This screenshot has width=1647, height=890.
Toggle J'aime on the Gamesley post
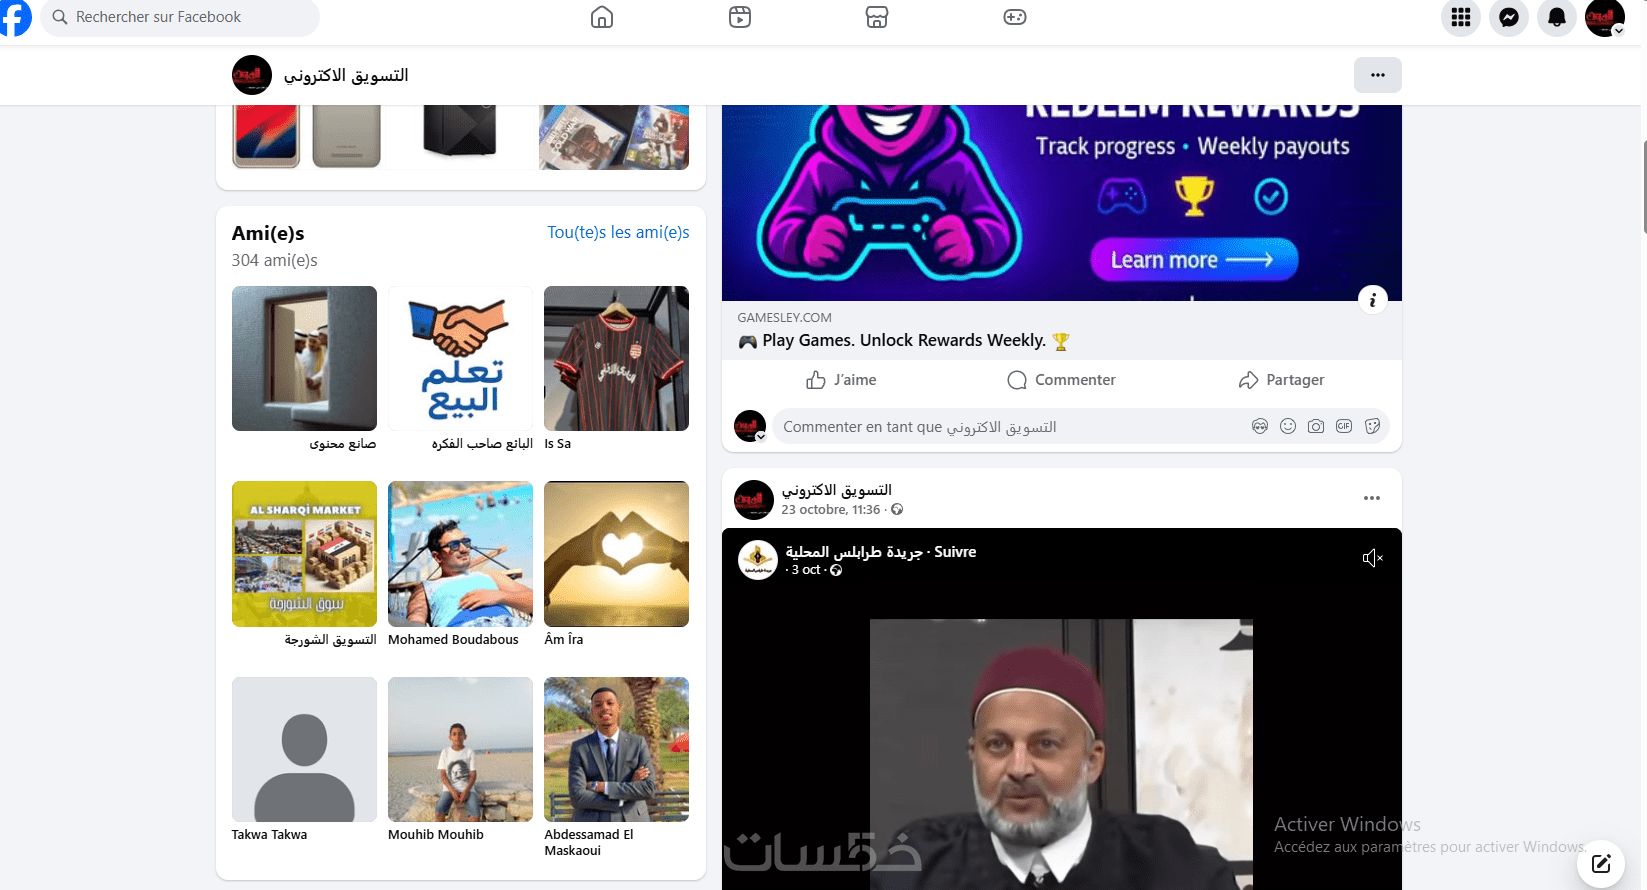pyautogui.click(x=841, y=380)
